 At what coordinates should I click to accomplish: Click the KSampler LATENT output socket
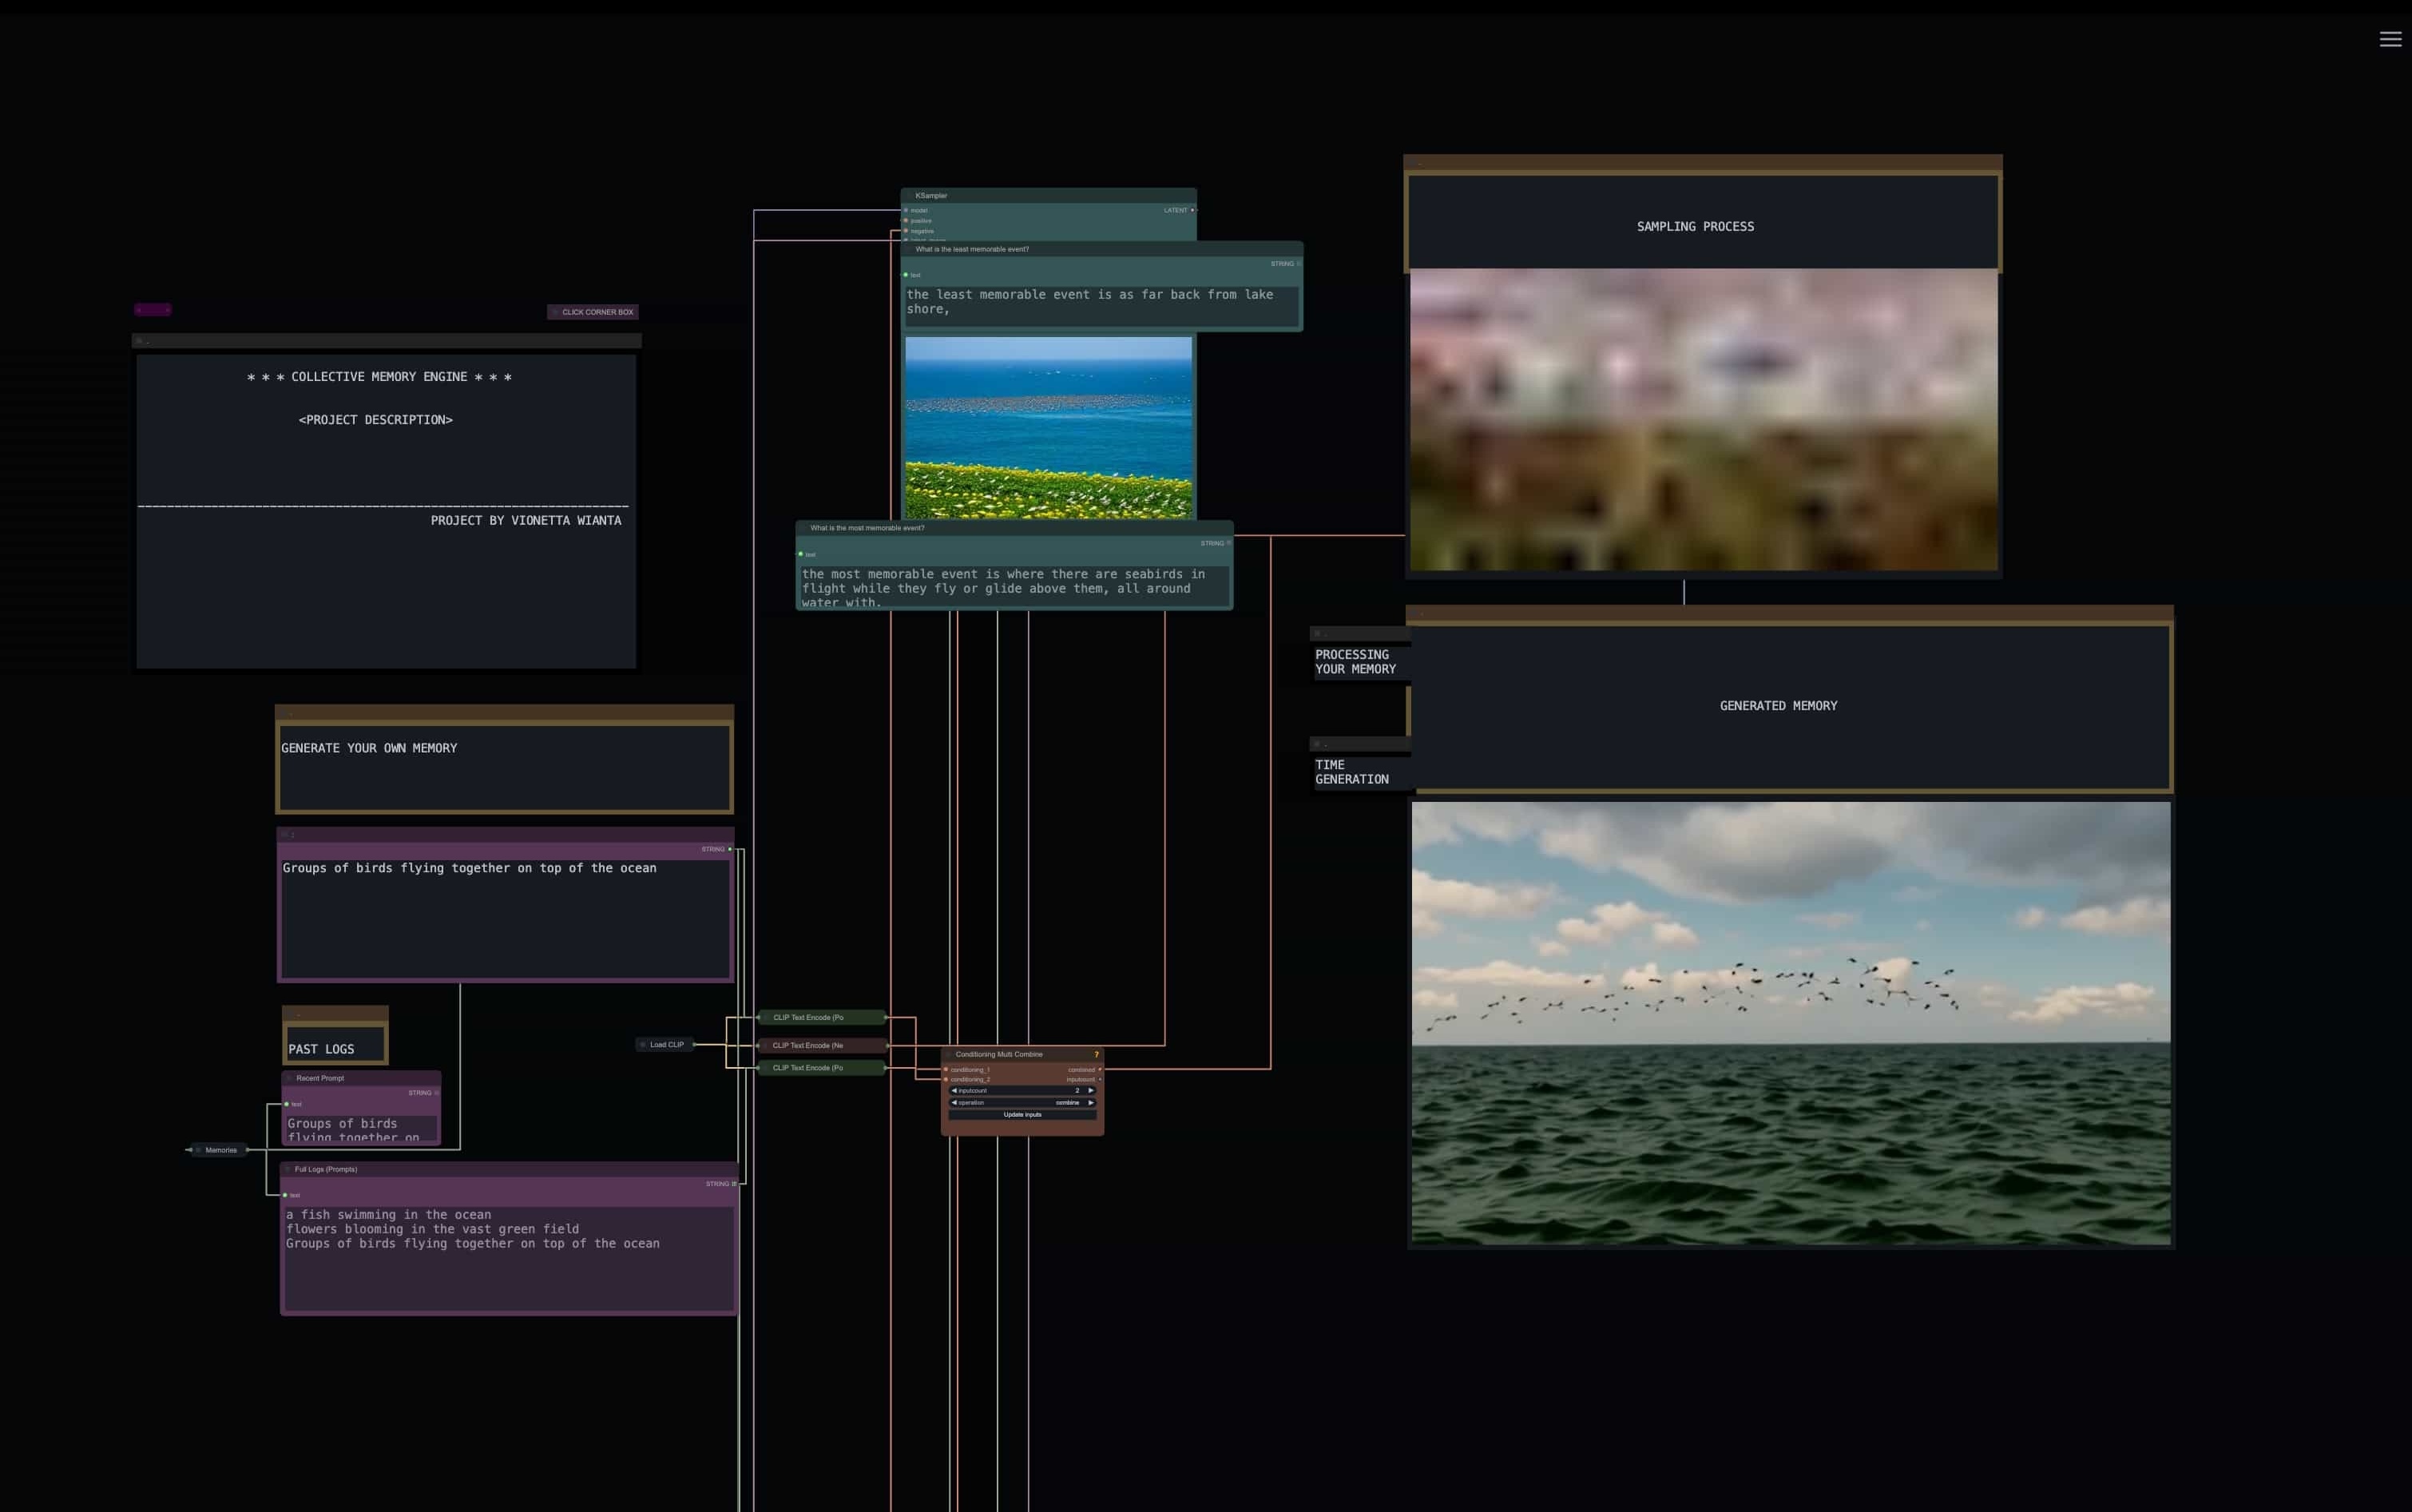tap(1192, 210)
